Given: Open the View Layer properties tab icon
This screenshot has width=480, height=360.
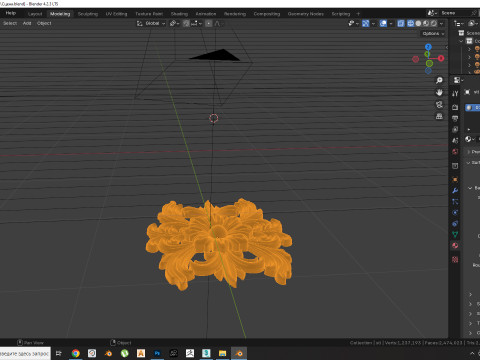Looking at the screenshot, I should pos(455,129).
